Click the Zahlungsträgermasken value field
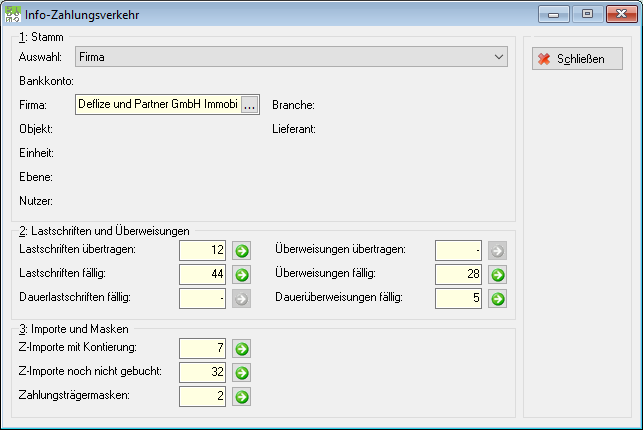Viewport: 643px width, 430px height. click(203, 397)
